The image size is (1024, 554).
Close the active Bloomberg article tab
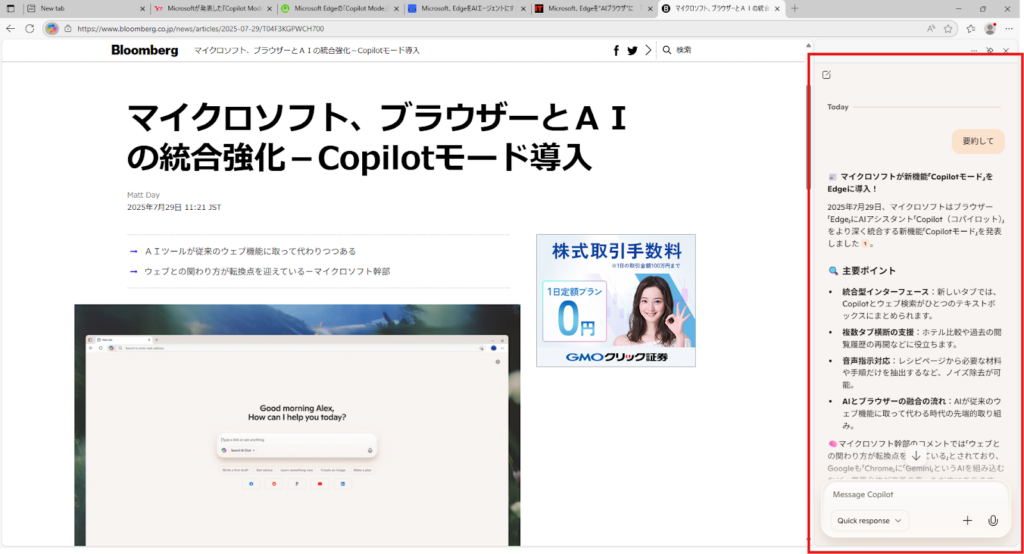(x=777, y=8)
